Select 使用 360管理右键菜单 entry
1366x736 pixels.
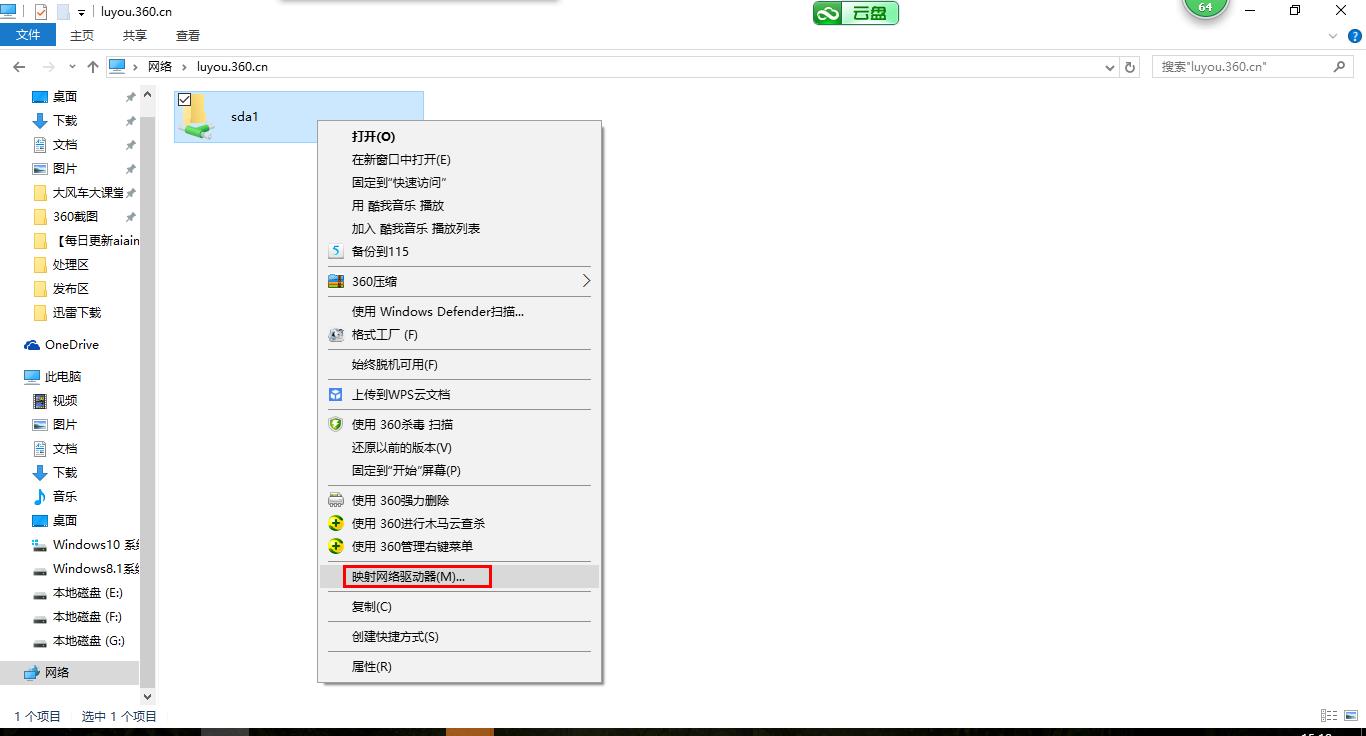[459, 547]
